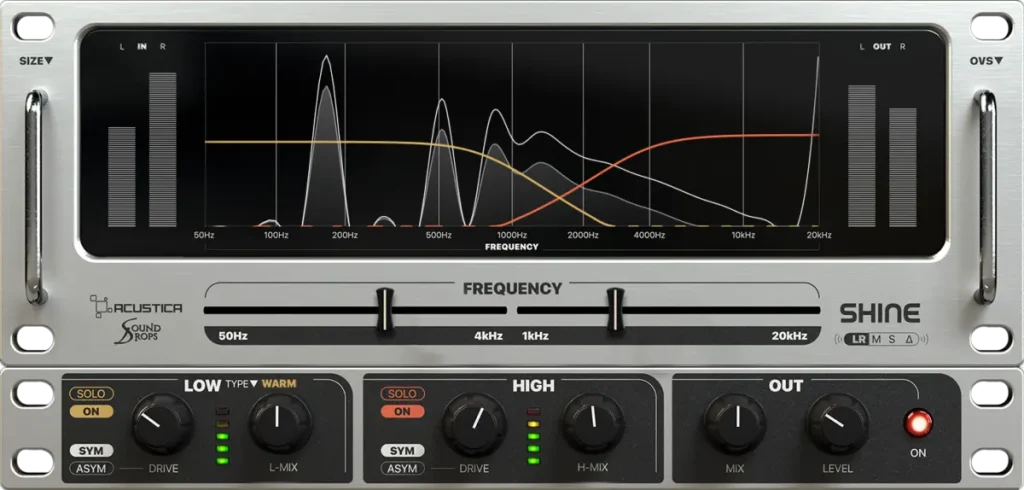The height and width of the screenshot is (490, 1024).
Task: Select M mid processing mode
Action: [x=876, y=339]
